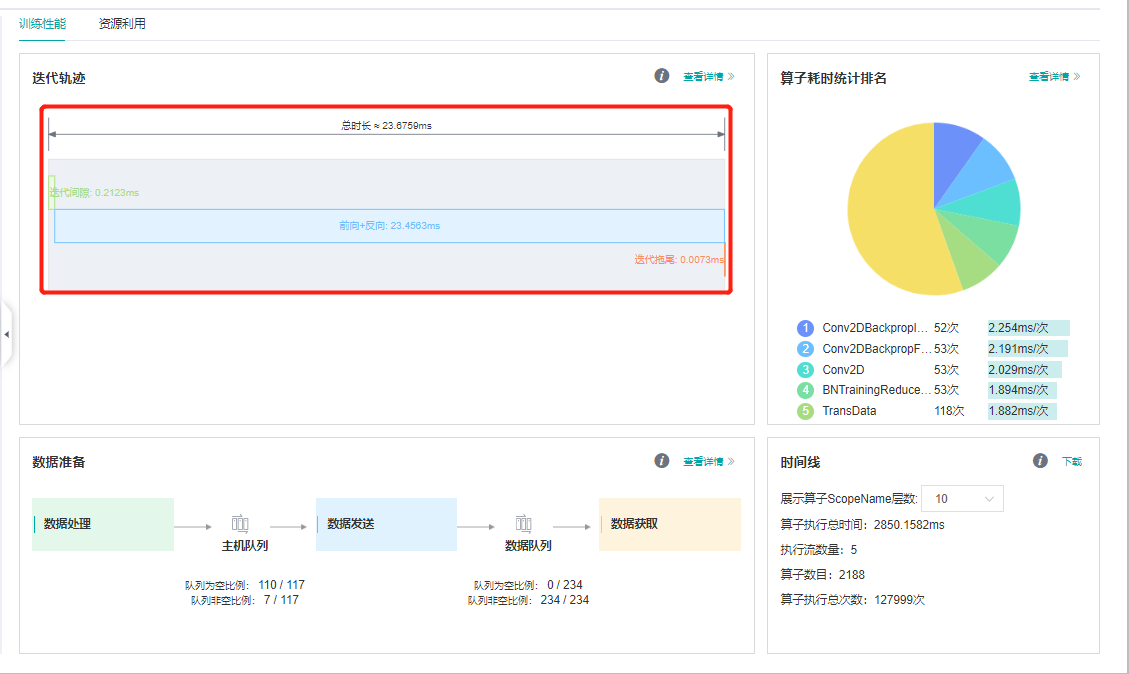Click the 数据处理 stage block

tap(103, 524)
